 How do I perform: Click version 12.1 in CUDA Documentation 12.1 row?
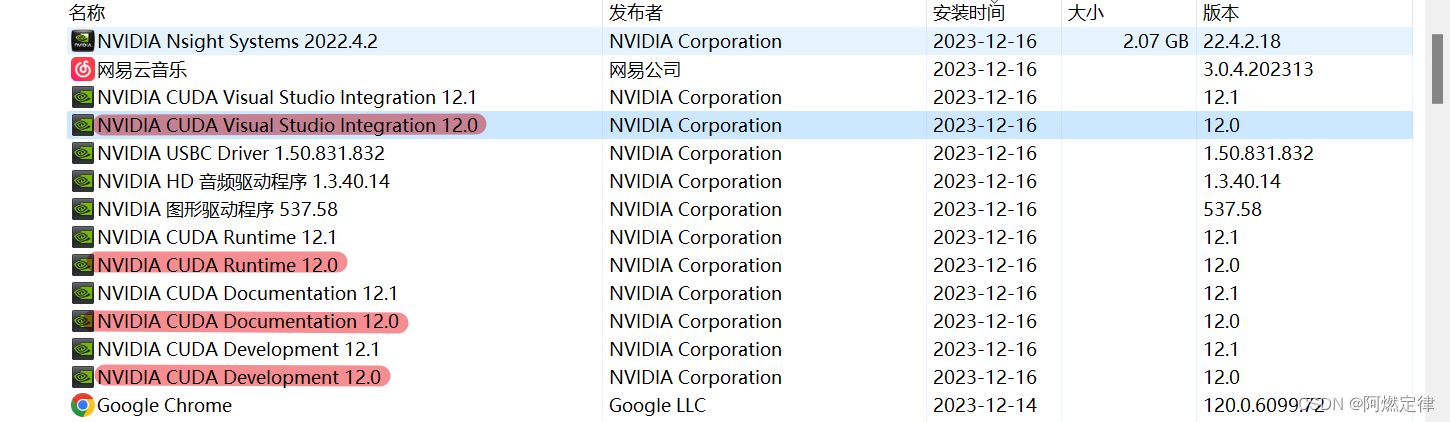1222,293
